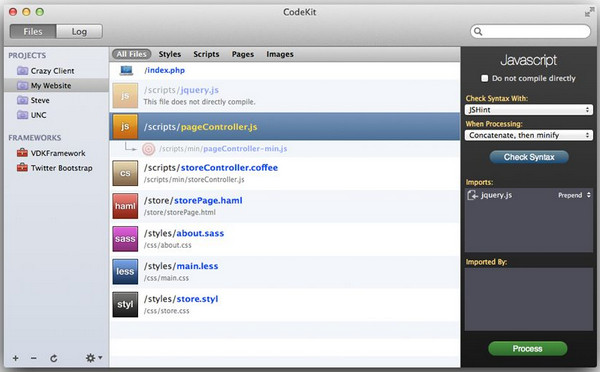Click the black styl file icon
The image size is (600, 372).
click(x=125, y=305)
